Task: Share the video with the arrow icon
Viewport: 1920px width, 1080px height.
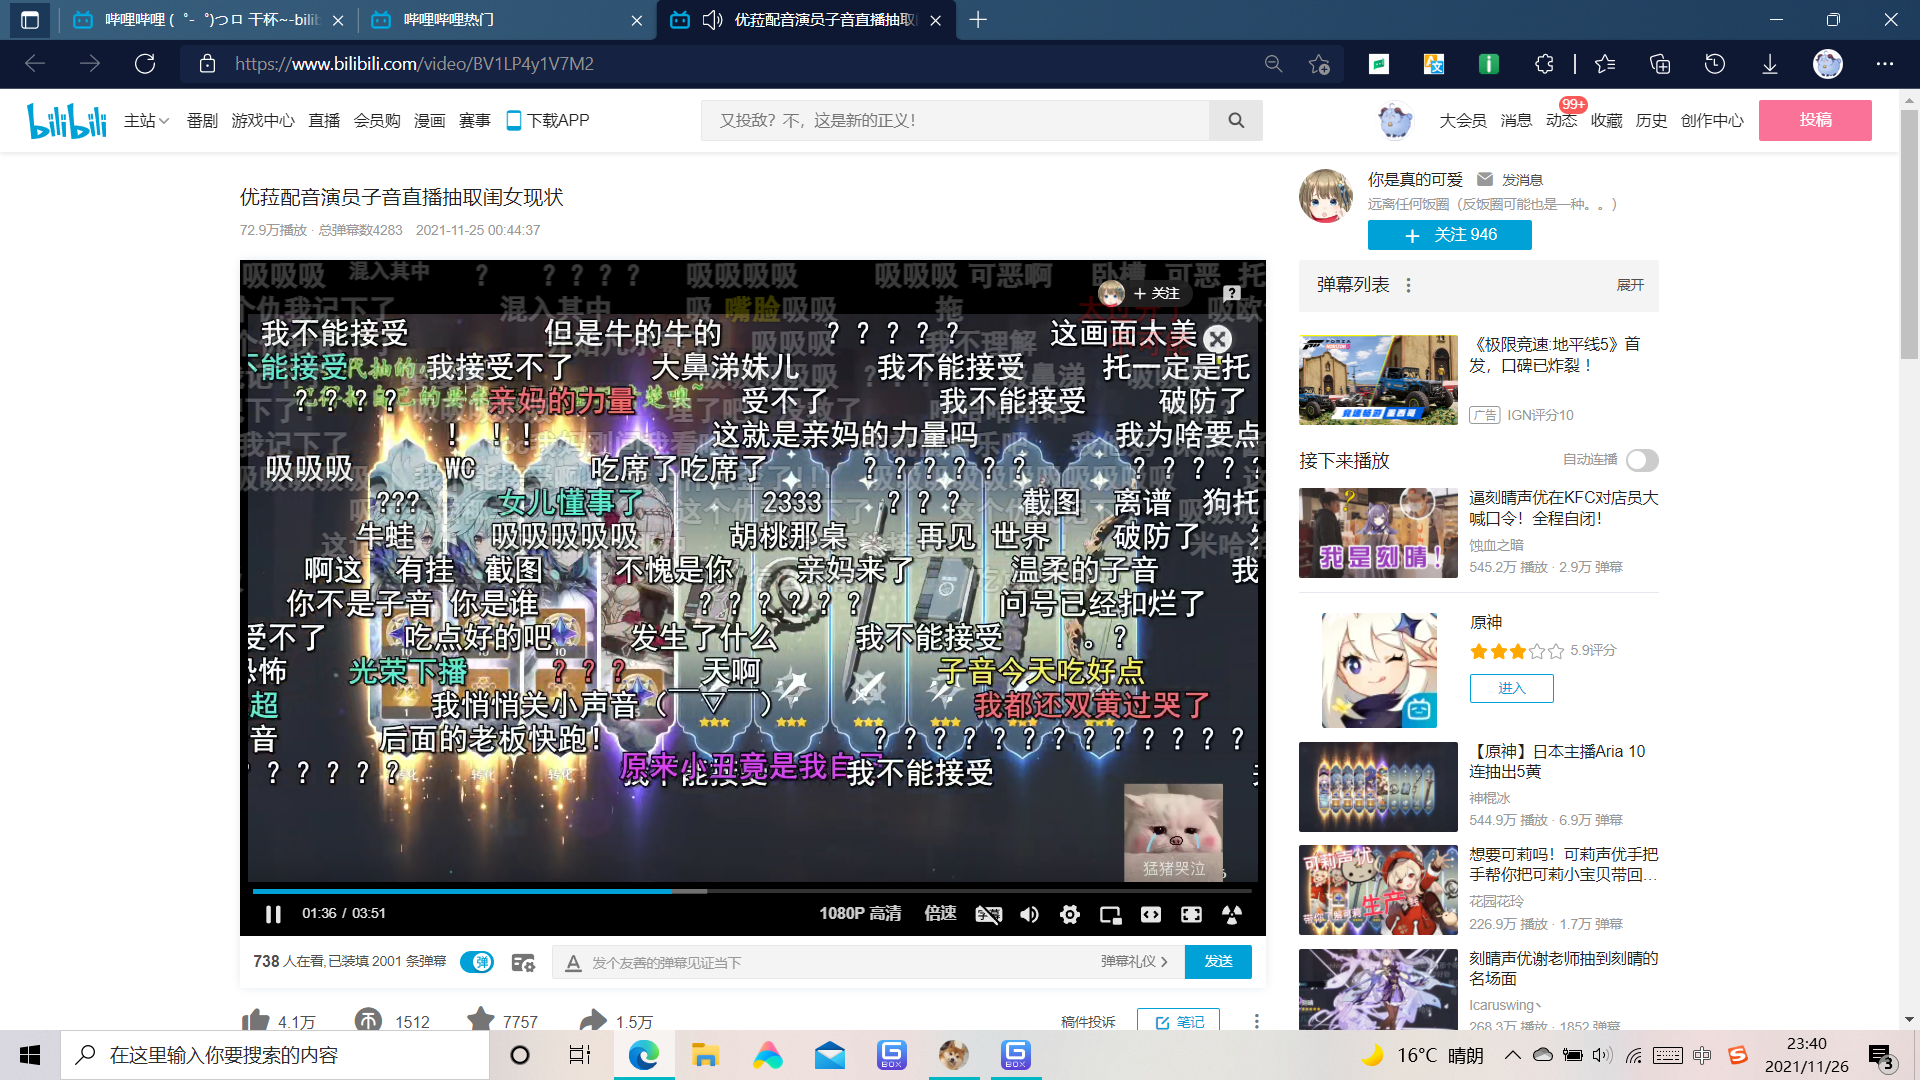Action: 593,1020
